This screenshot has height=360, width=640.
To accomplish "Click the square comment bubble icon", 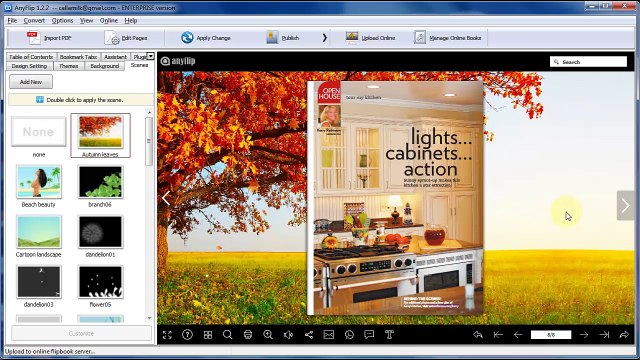I will click(x=369, y=335).
